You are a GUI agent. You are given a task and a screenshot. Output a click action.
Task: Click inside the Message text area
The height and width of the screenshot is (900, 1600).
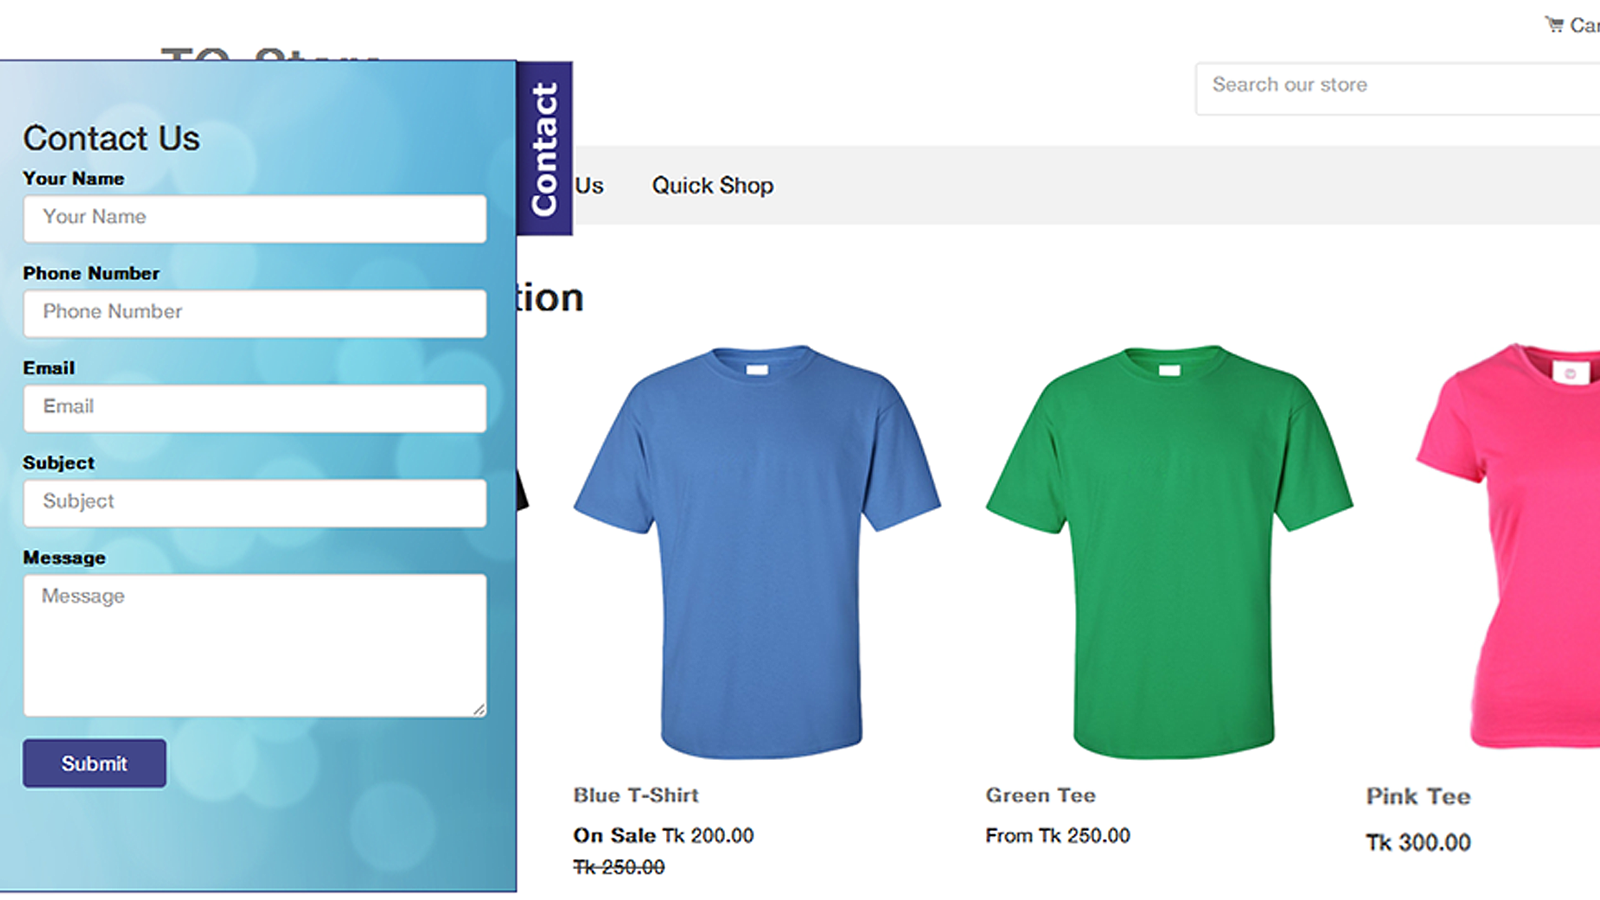point(255,645)
